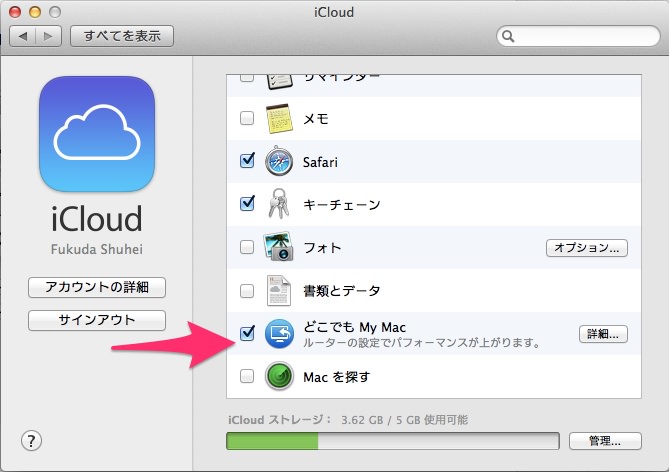This screenshot has width=669, height=472.
Task: Click the red close window button
Action: coord(15,12)
